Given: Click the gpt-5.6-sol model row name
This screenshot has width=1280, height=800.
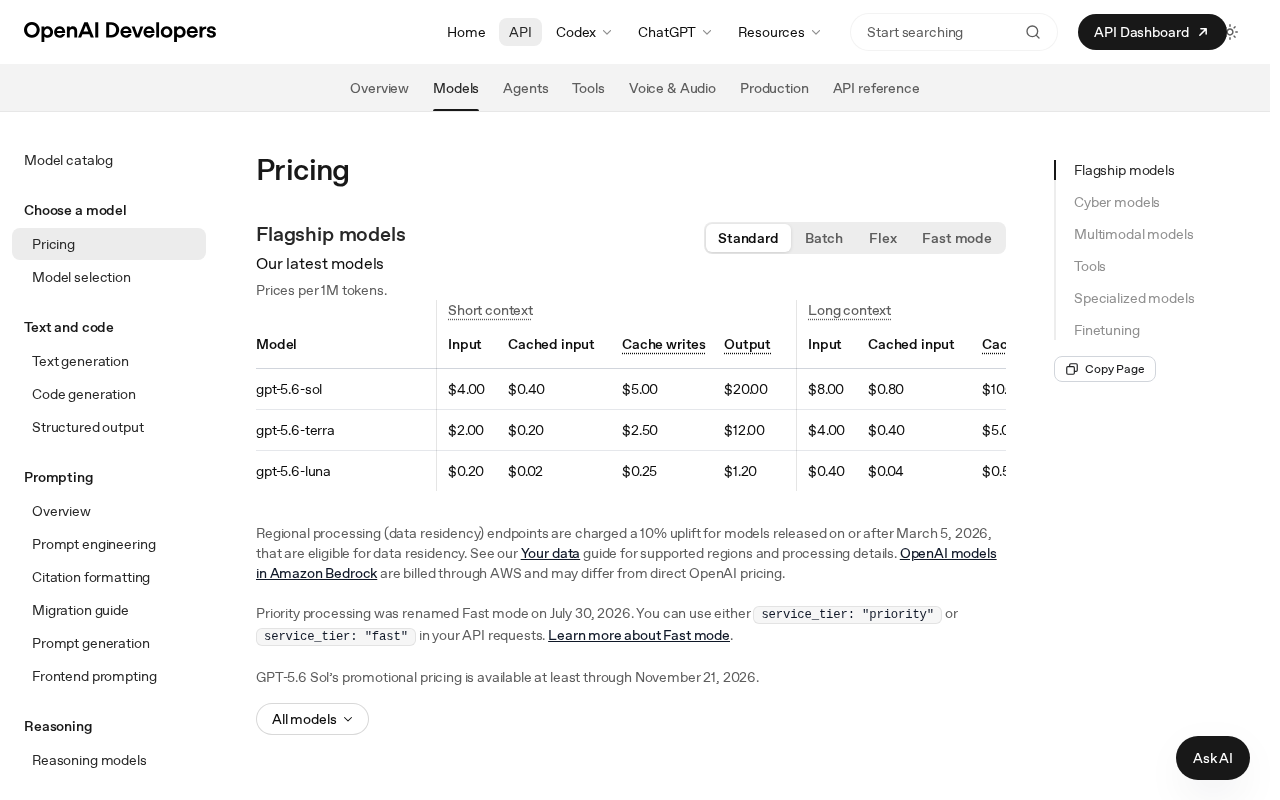Looking at the screenshot, I should pyautogui.click(x=289, y=389).
